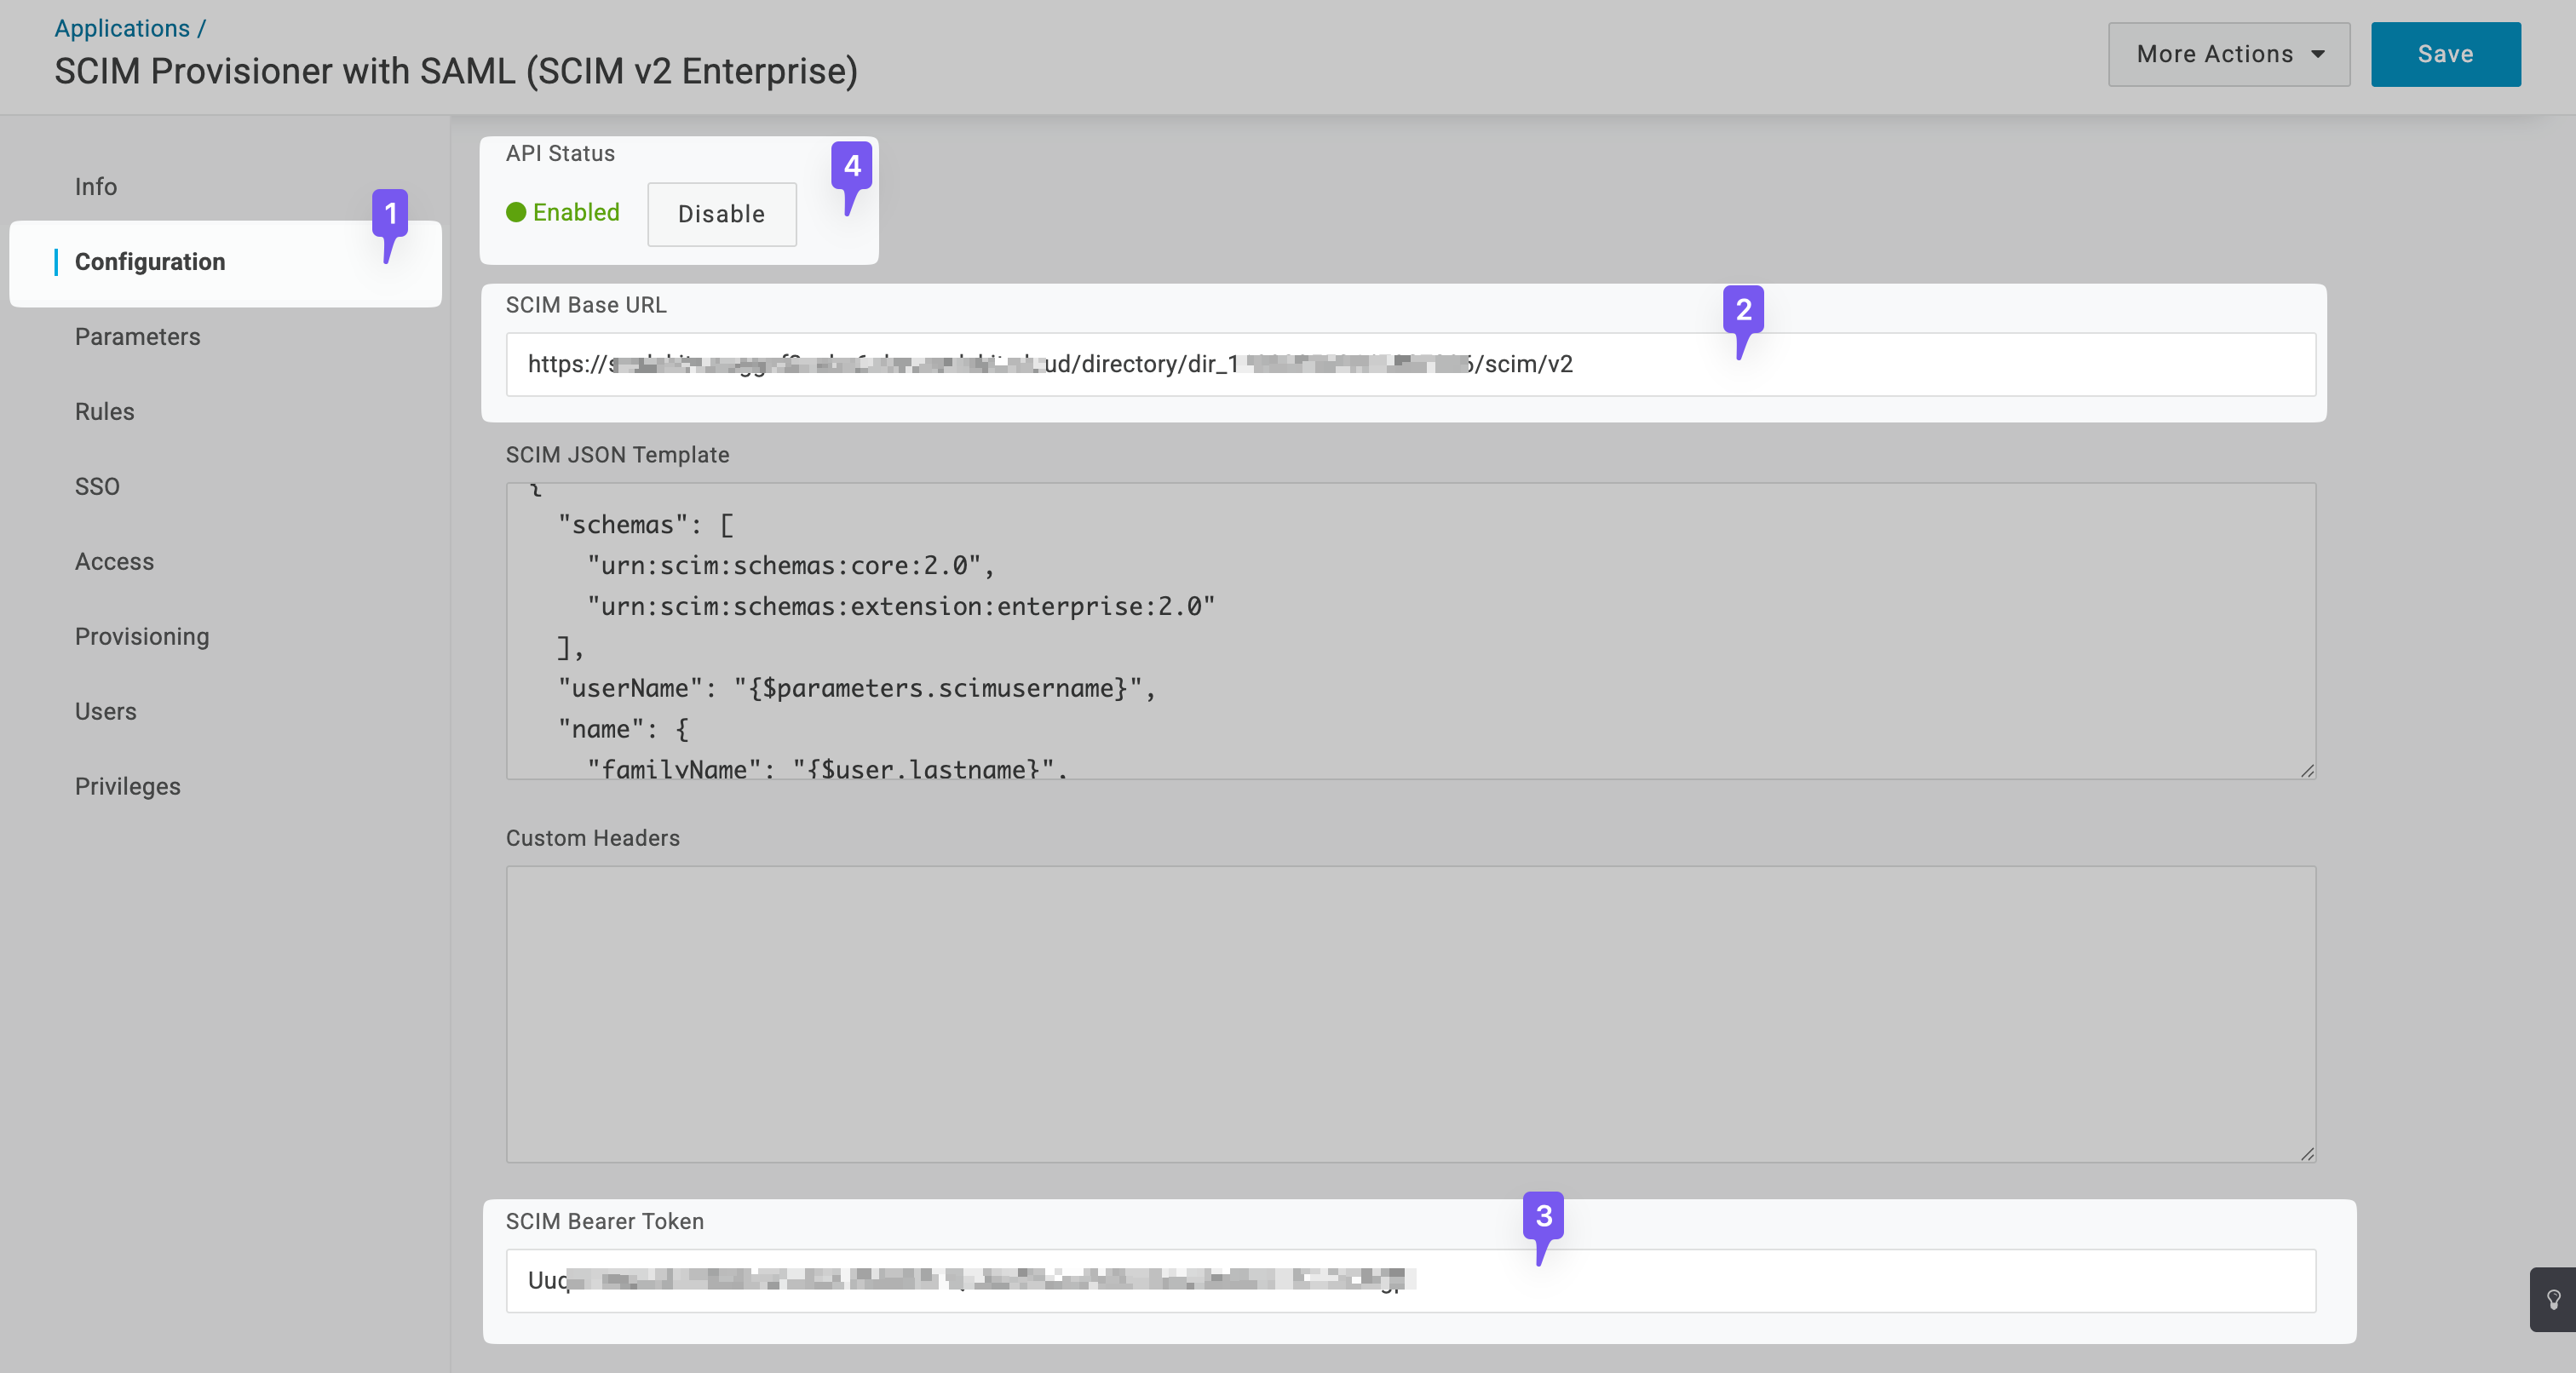Open the Users section
This screenshot has height=1373, width=2576.
coord(105,711)
